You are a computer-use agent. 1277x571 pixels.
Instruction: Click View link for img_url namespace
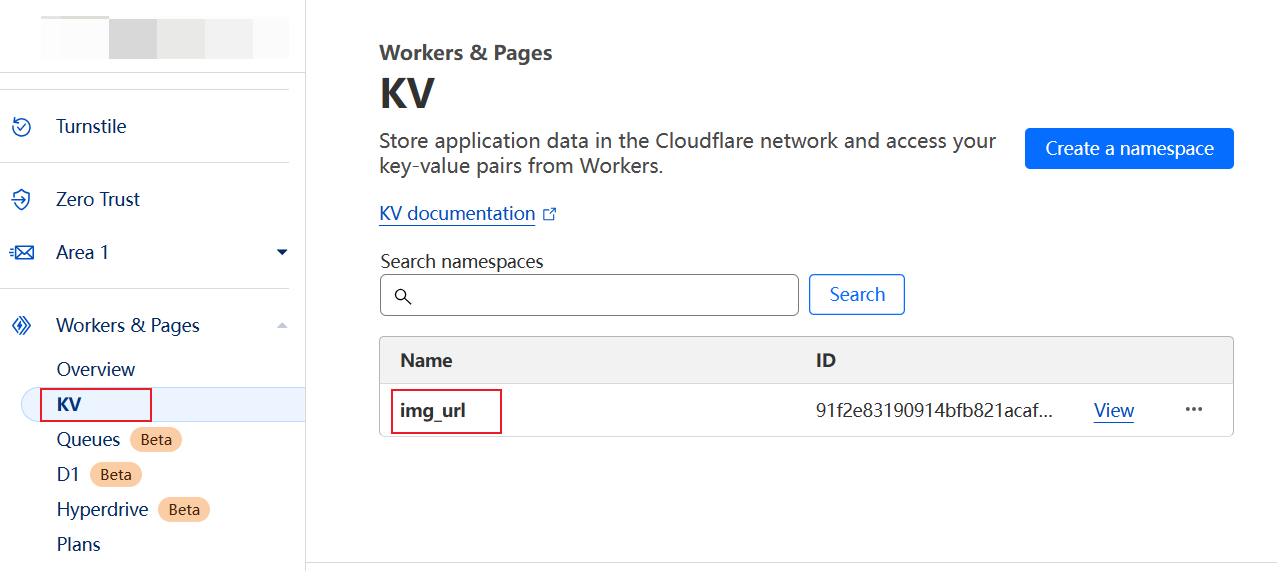(1113, 410)
